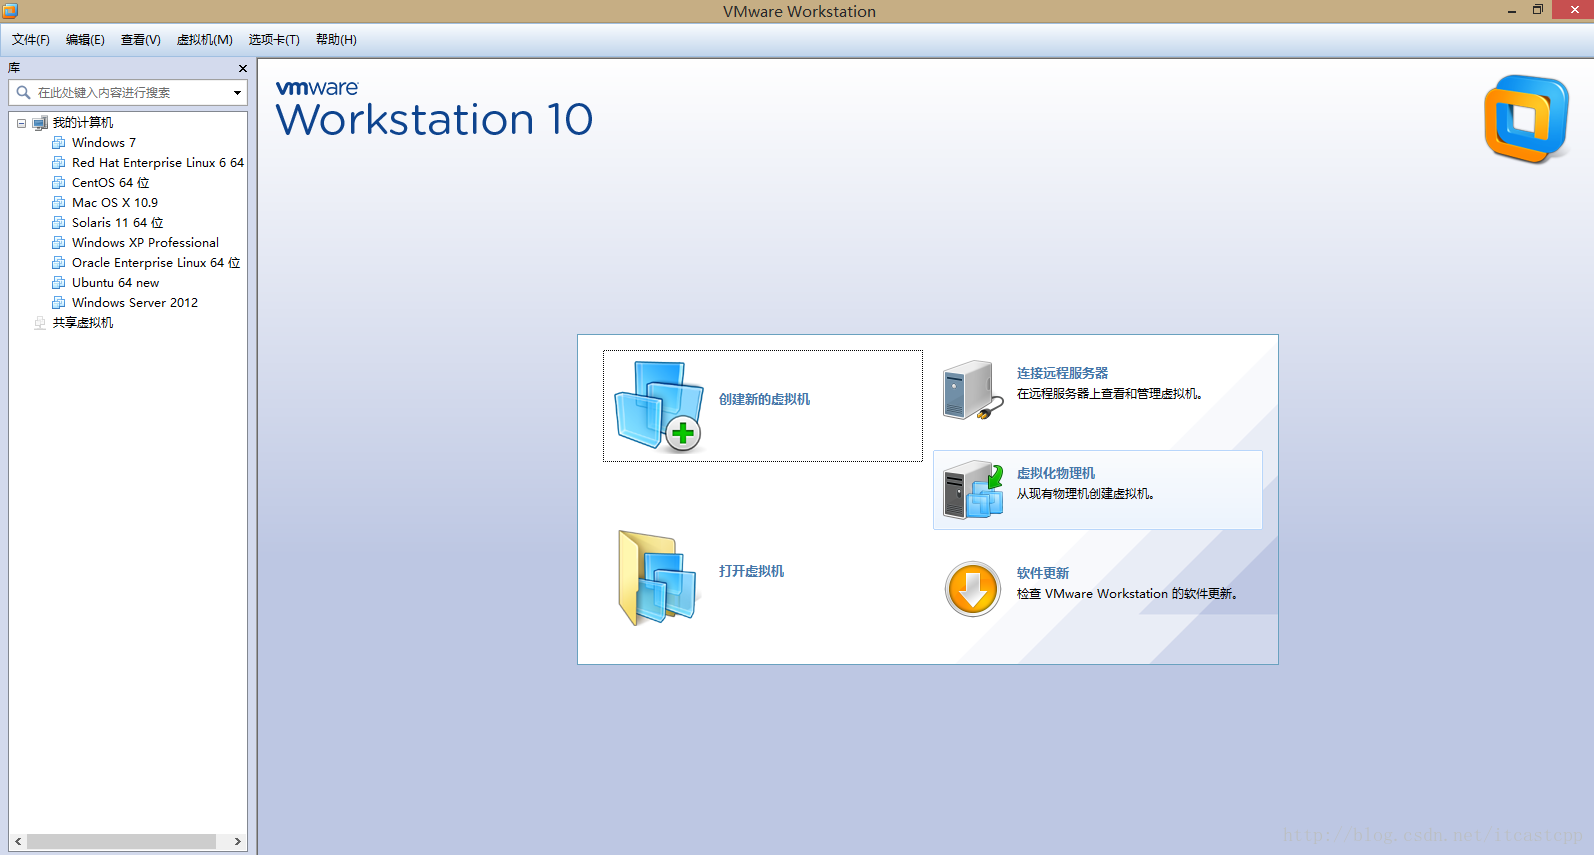Minimize the VMware Workstation window
This screenshot has width=1594, height=855.
coord(1512,11)
